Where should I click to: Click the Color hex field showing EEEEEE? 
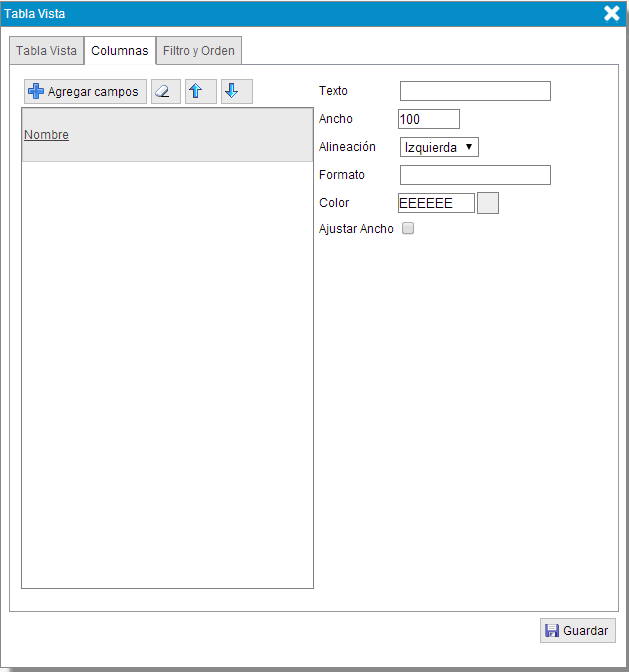tap(436, 203)
